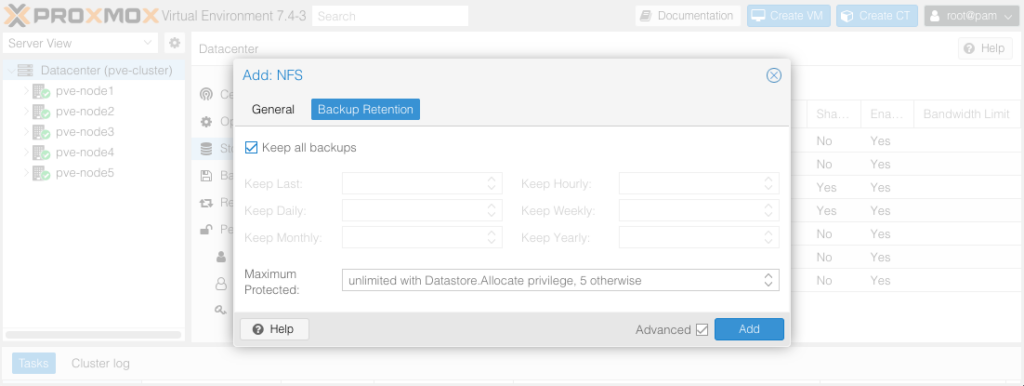Screen dimensions: 1024x386
Task: Click the API tokens user outline icon
Action: click(x=221, y=283)
